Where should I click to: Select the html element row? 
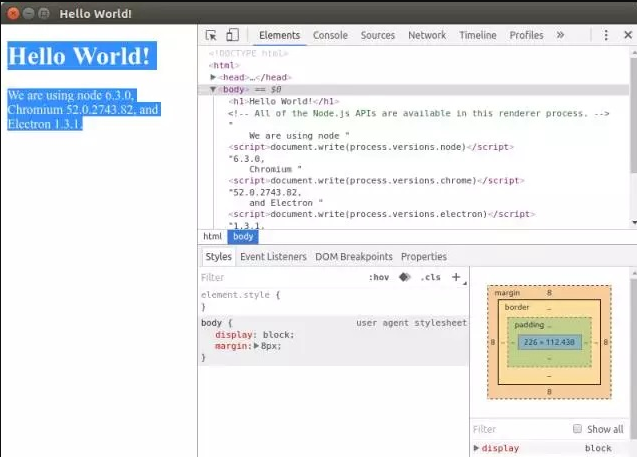[224, 65]
